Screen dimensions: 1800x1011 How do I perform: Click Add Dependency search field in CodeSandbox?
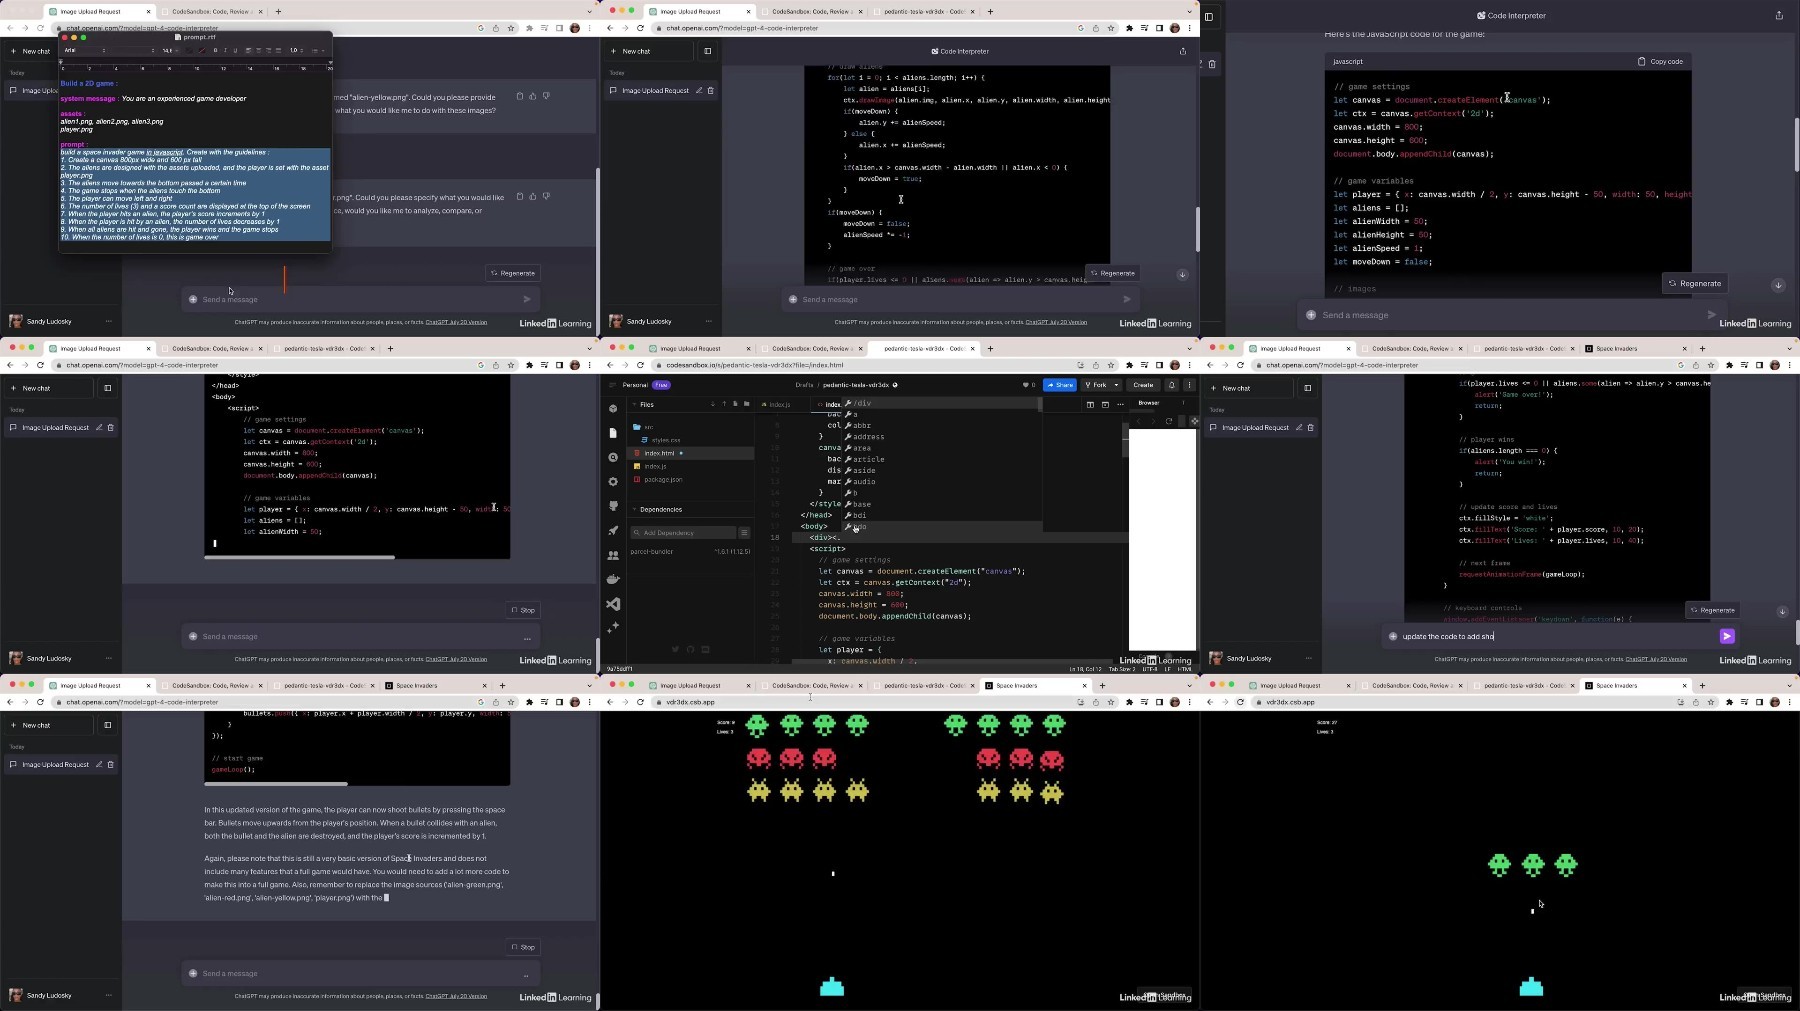point(683,533)
